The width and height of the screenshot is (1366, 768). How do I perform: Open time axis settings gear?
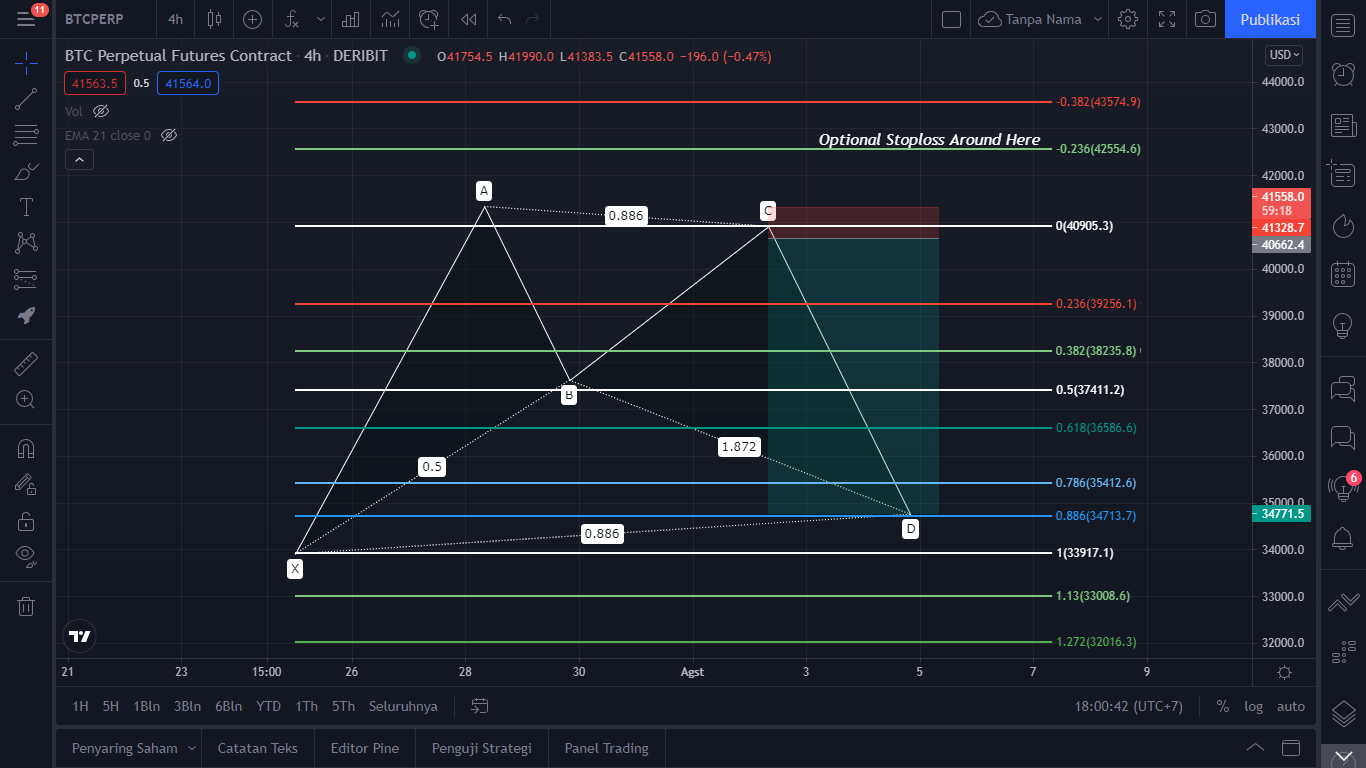(1284, 672)
